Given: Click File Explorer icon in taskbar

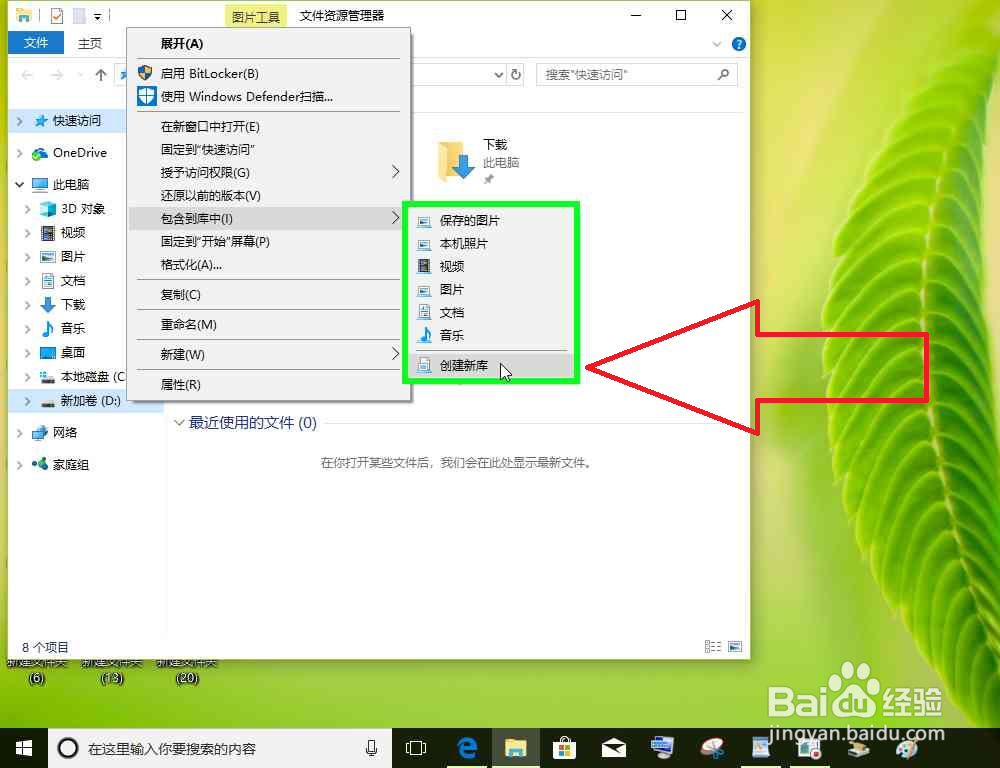Looking at the screenshot, I should click(x=515, y=748).
